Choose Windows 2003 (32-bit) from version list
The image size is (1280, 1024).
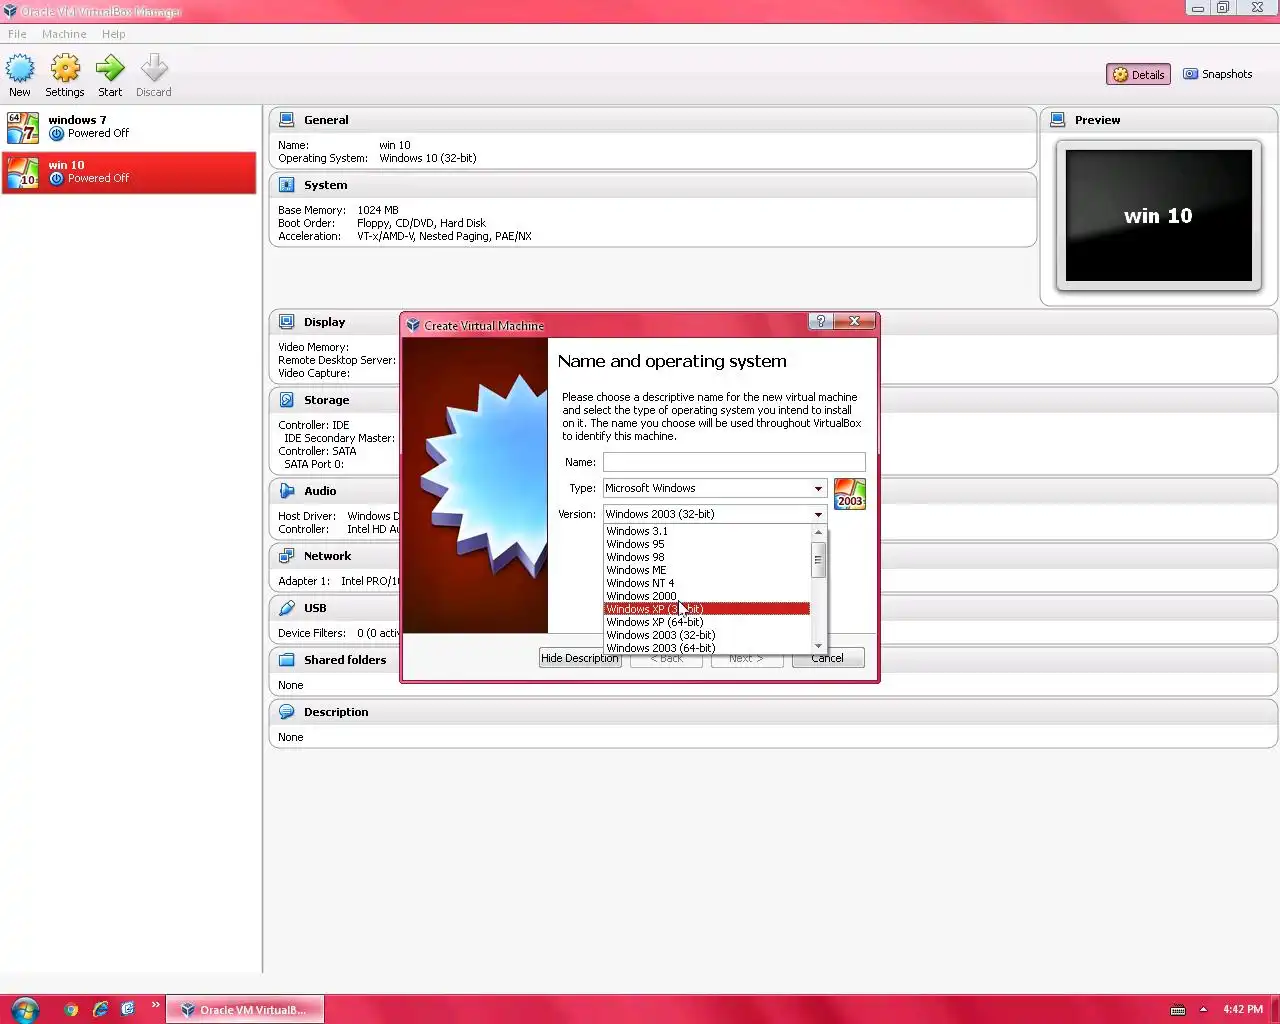click(x=707, y=635)
